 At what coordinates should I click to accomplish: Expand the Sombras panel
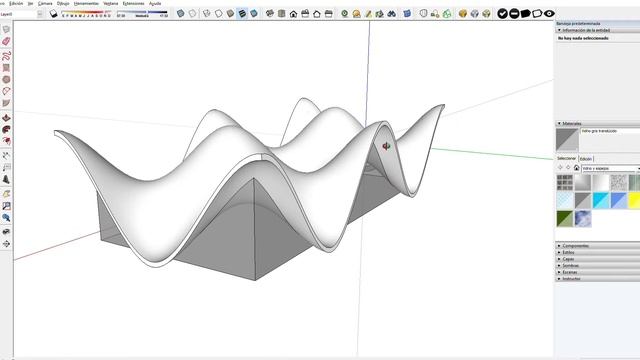(x=559, y=265)
